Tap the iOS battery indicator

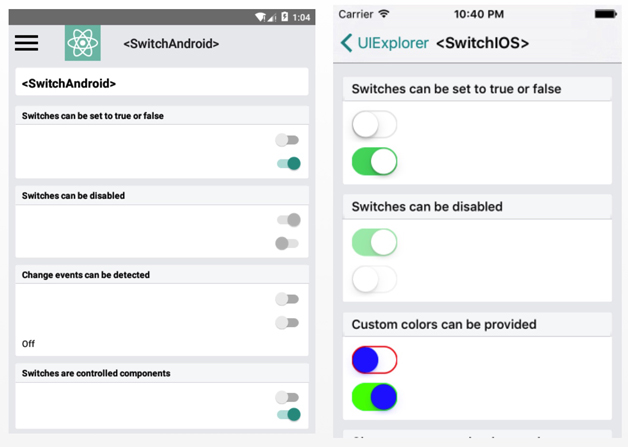click(x=605, y=14)
